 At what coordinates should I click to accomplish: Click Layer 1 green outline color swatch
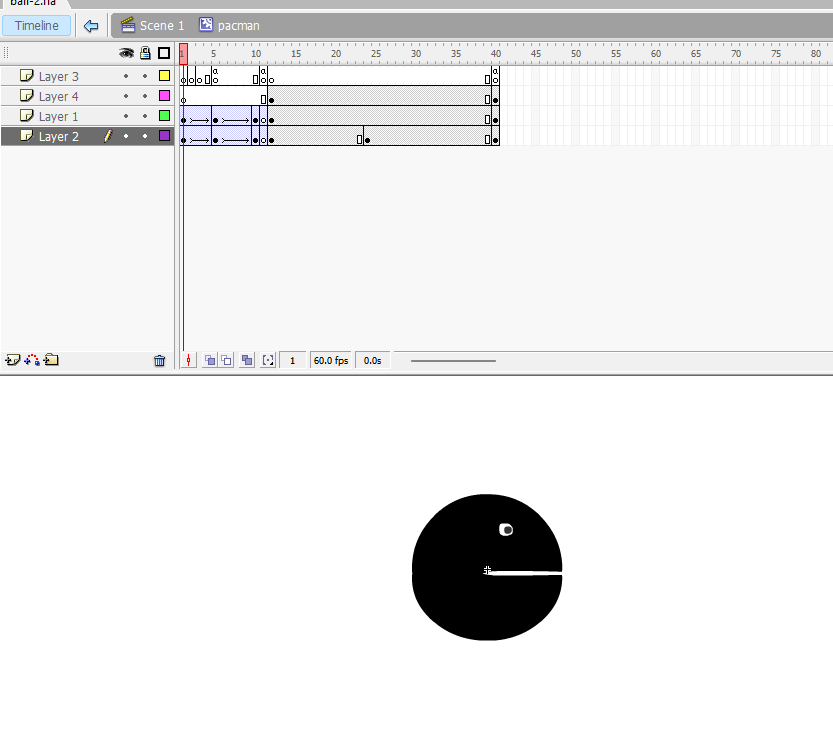coord(165,116)
